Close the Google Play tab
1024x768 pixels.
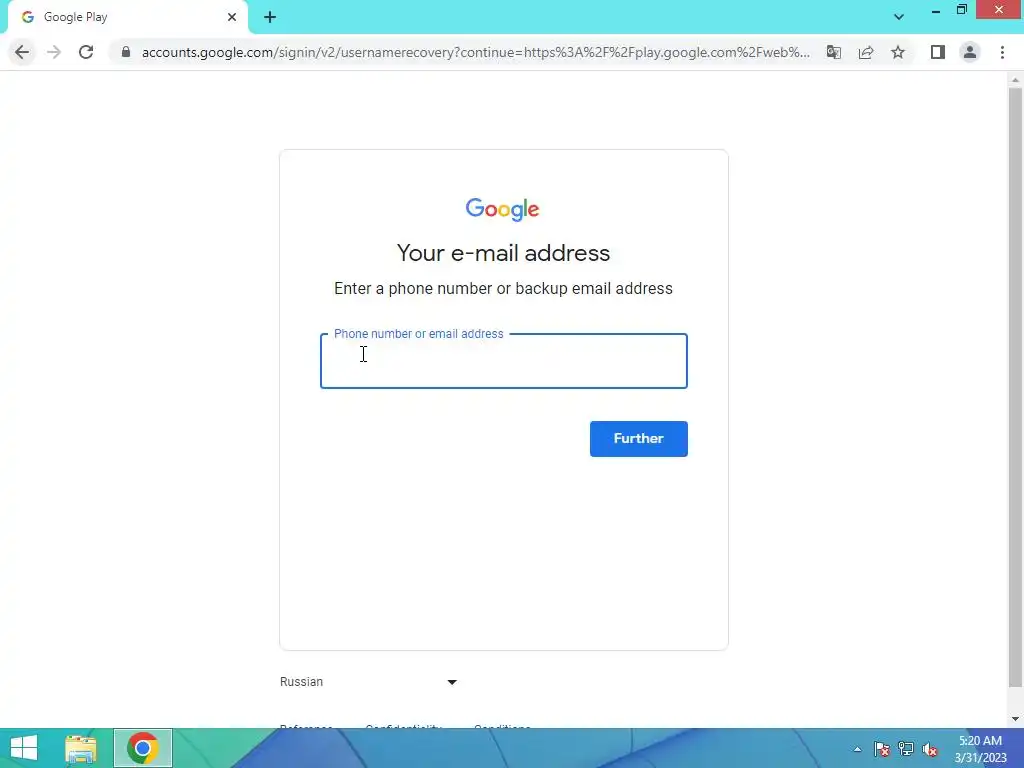tap(232, 17)
